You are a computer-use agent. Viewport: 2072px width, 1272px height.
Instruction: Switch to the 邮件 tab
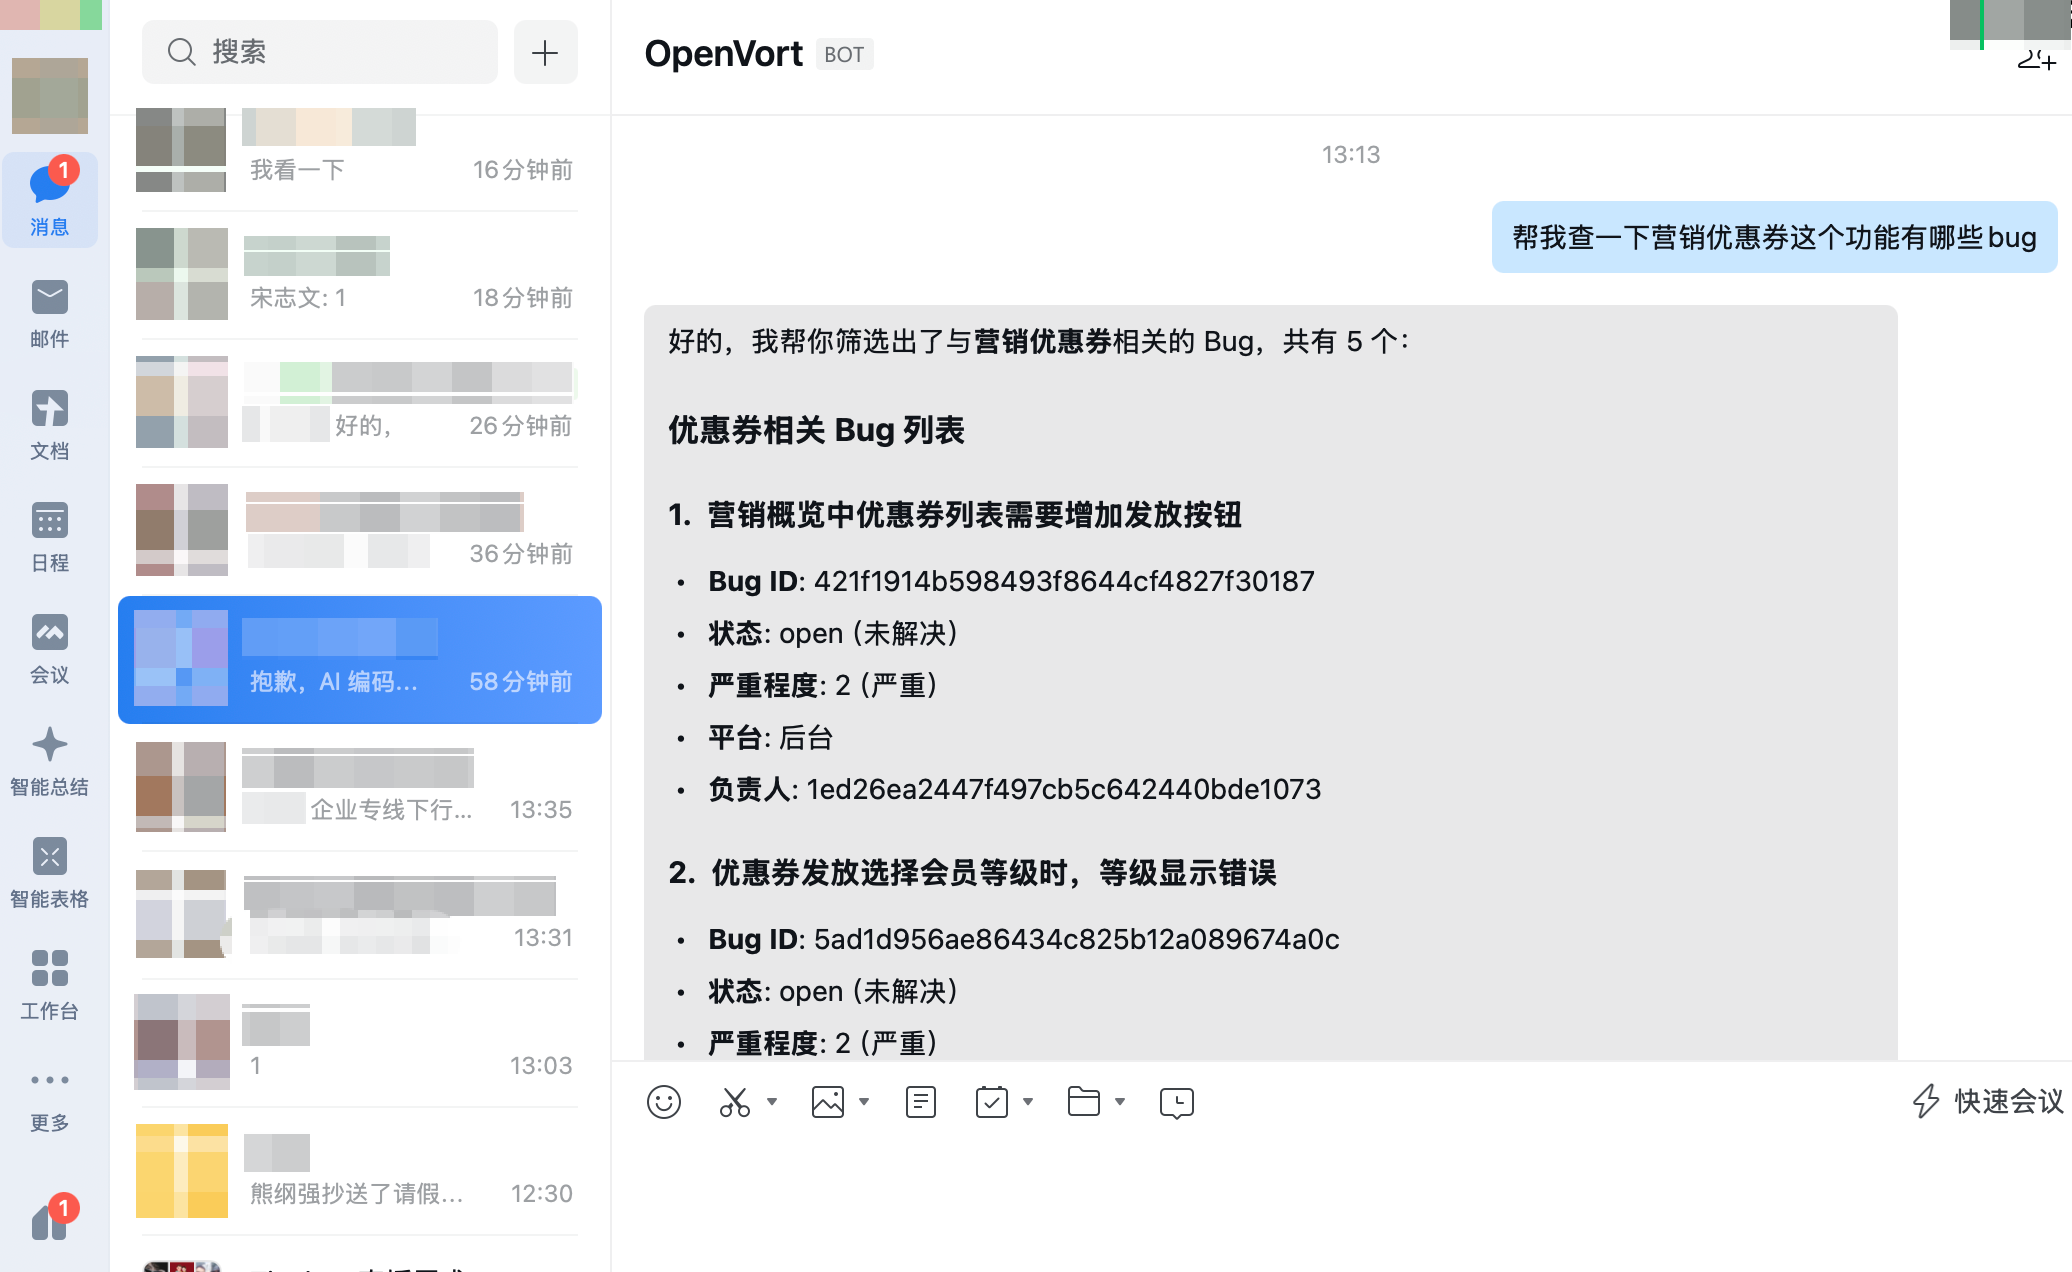49,313
